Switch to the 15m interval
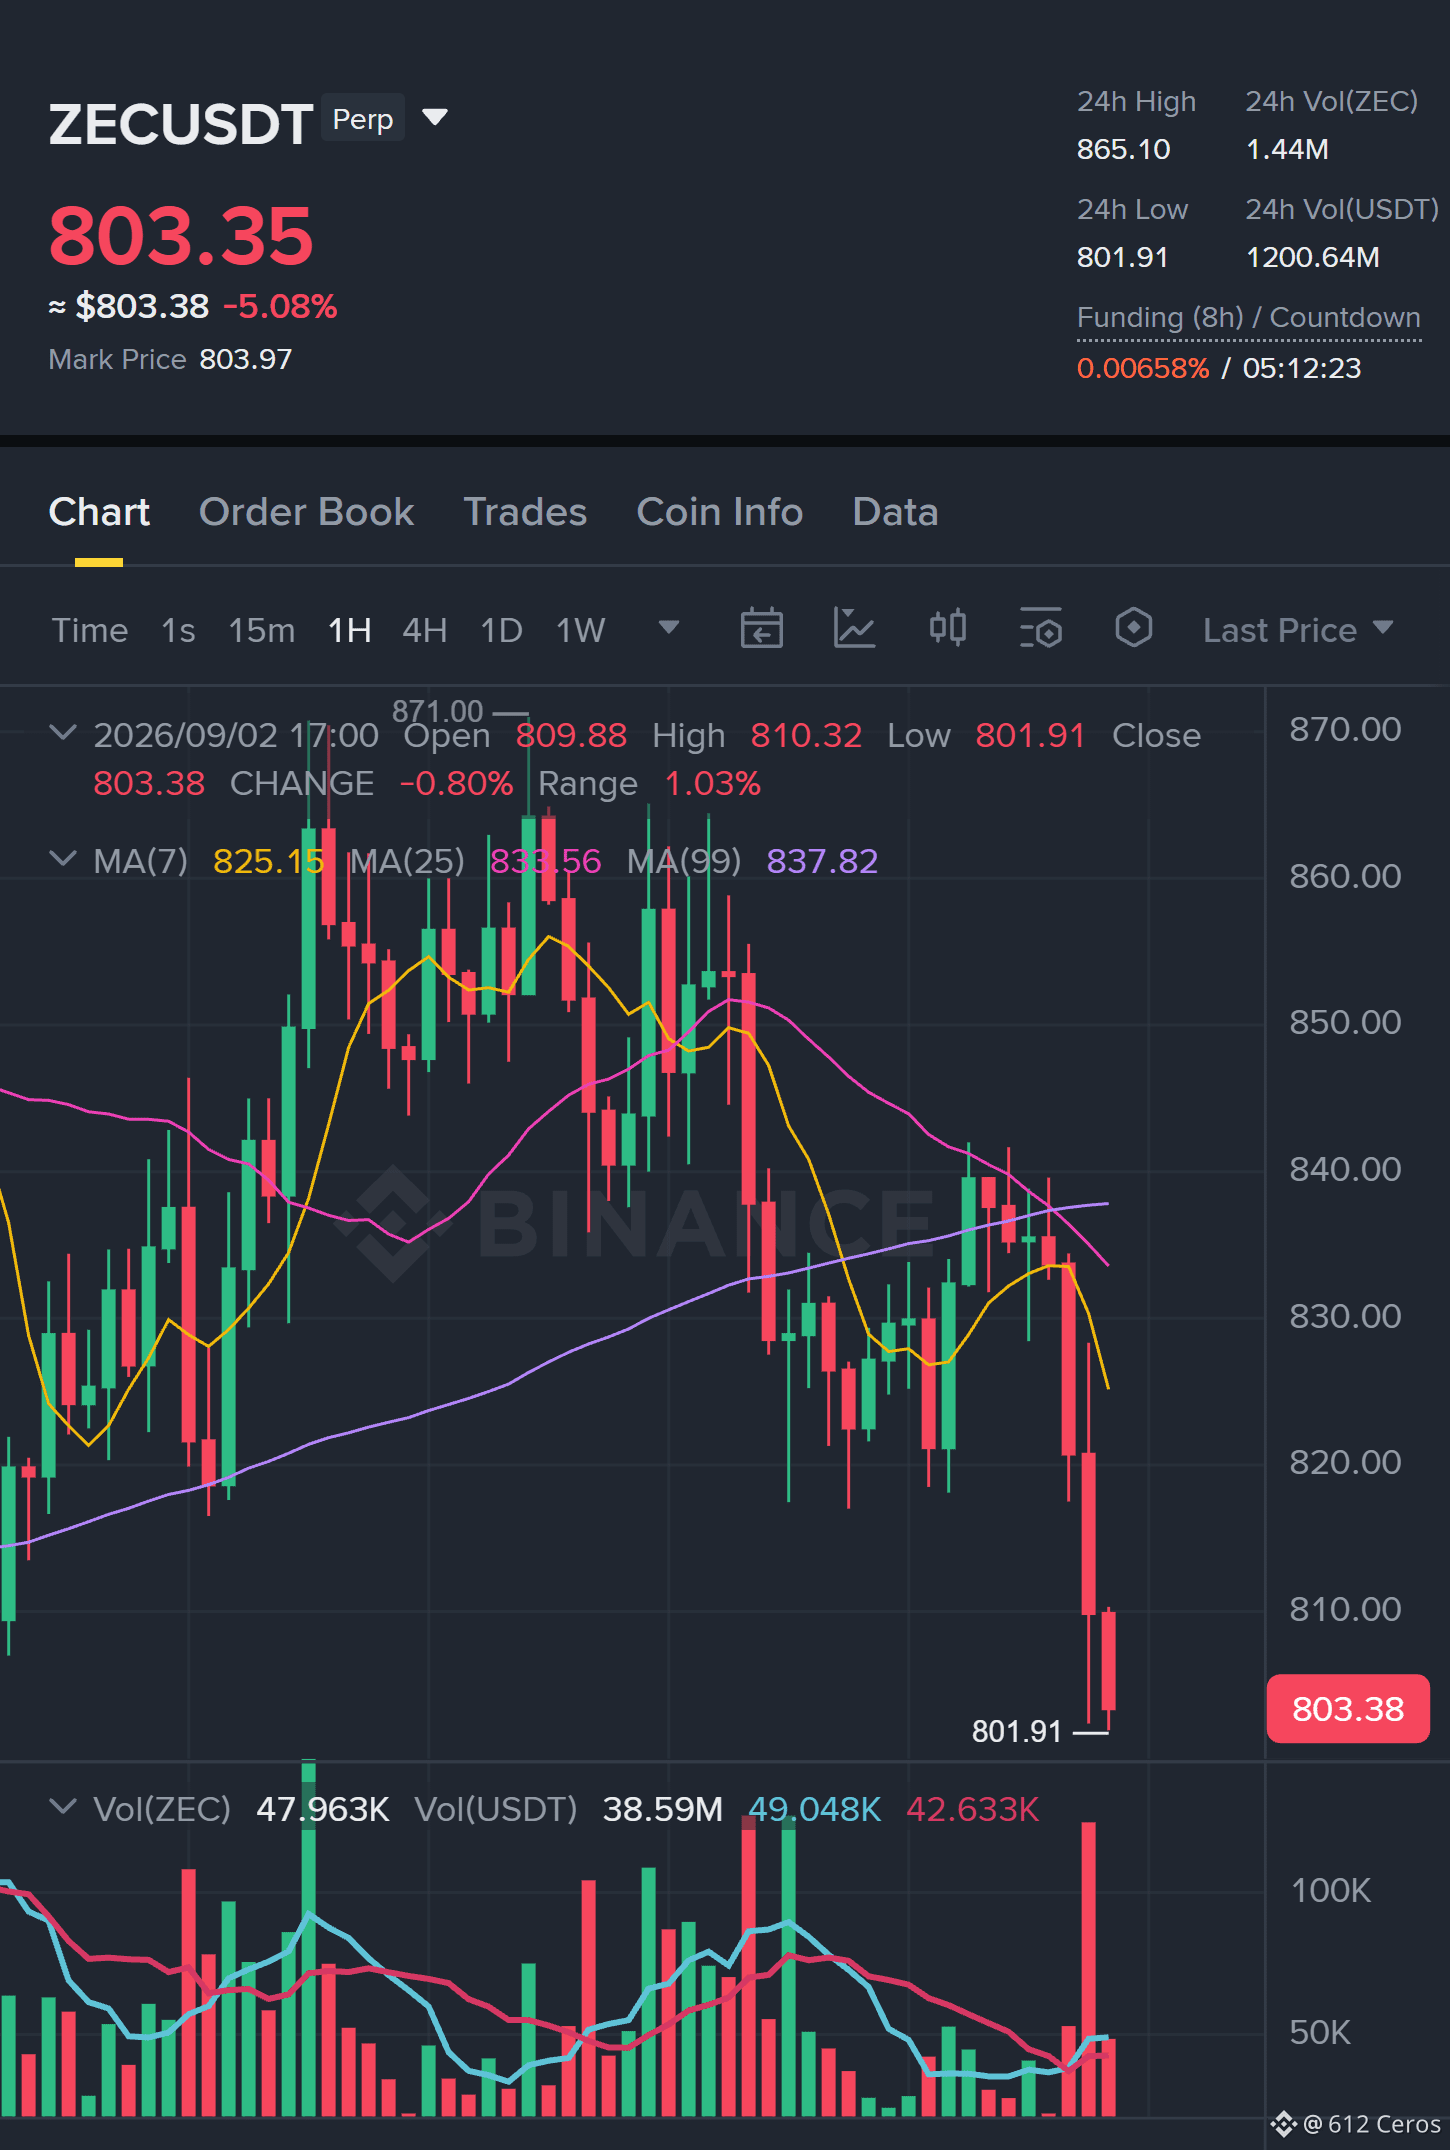1450x2150 pixels. pos(262,630)
